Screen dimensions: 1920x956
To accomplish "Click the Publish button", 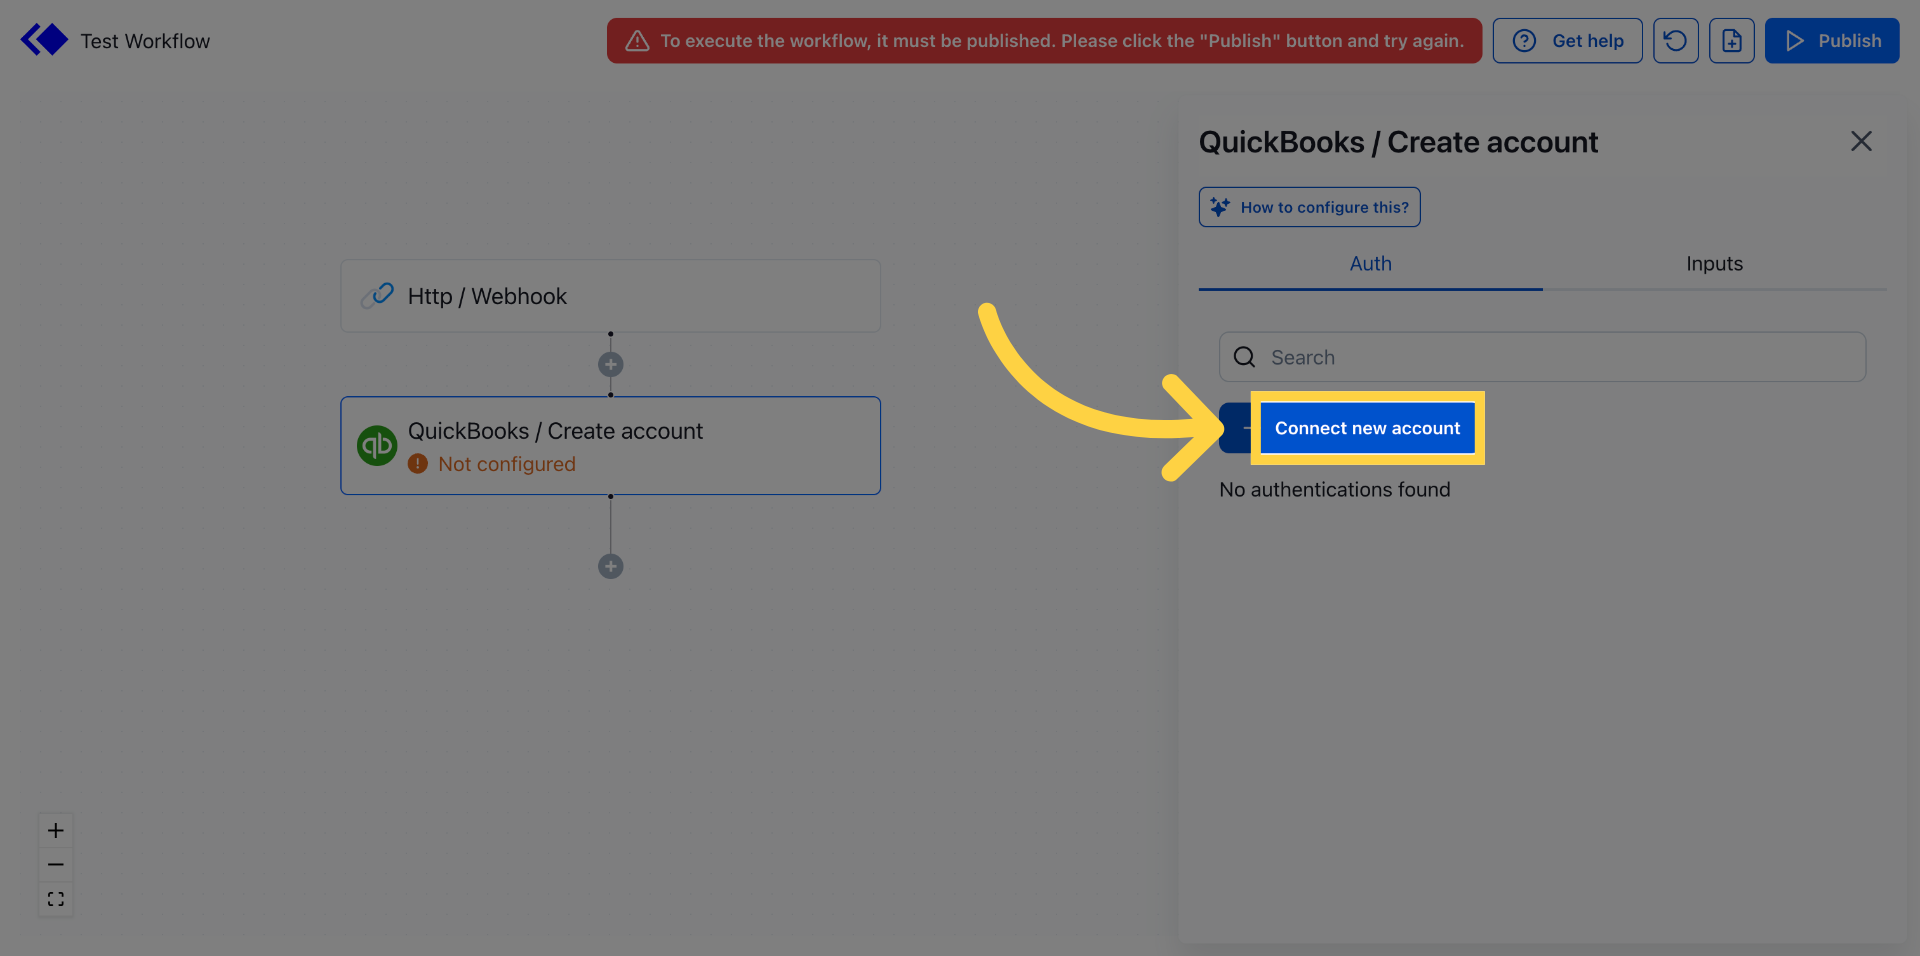I will [1832, 40].
